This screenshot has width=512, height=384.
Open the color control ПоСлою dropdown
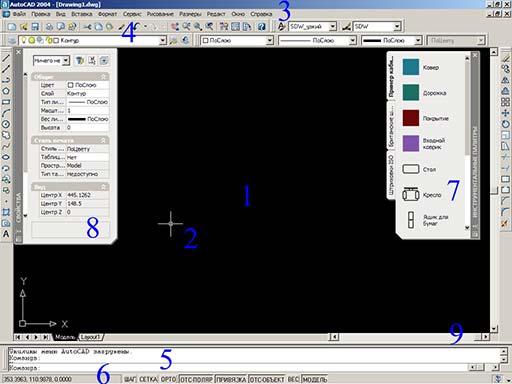[x=270, y=40]
